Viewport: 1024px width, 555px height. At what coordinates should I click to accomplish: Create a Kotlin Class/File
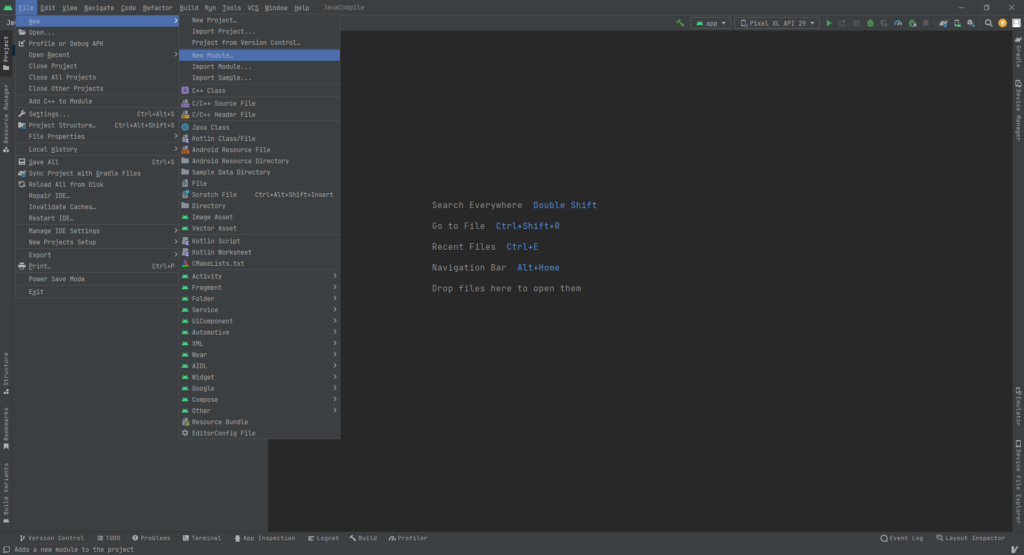pyautogui.click(x=259, y=138)
